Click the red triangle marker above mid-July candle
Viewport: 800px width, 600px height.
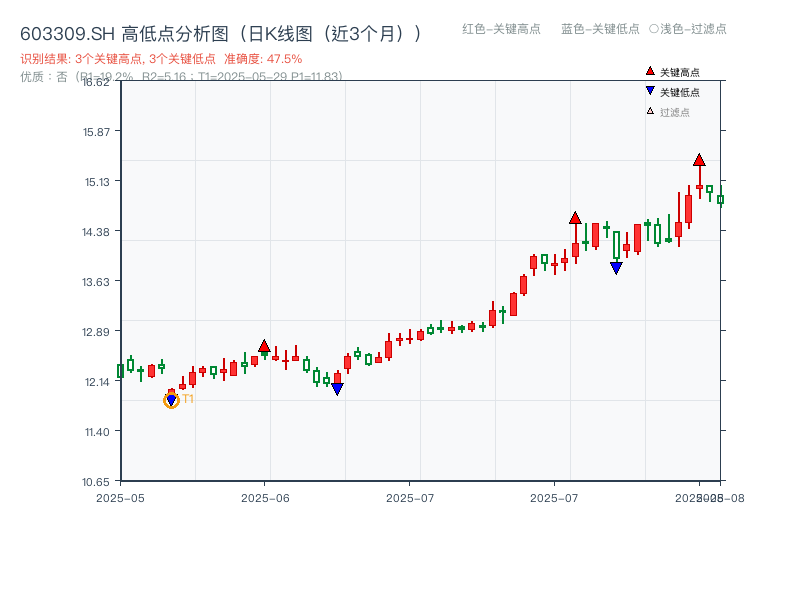(x=575, y=216)
